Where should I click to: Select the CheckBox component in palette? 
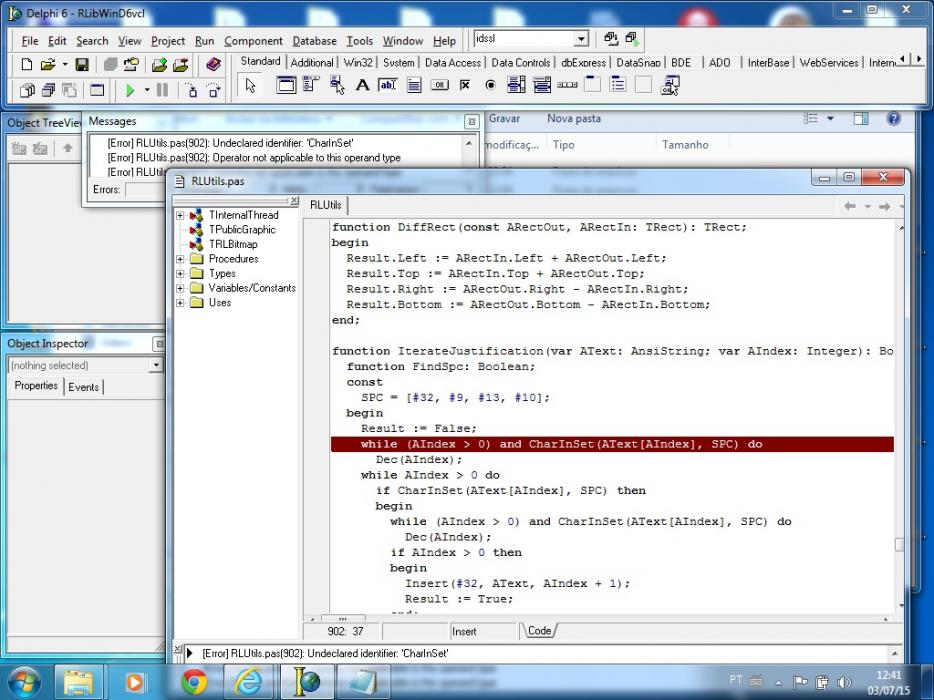[x=465, y=85]
